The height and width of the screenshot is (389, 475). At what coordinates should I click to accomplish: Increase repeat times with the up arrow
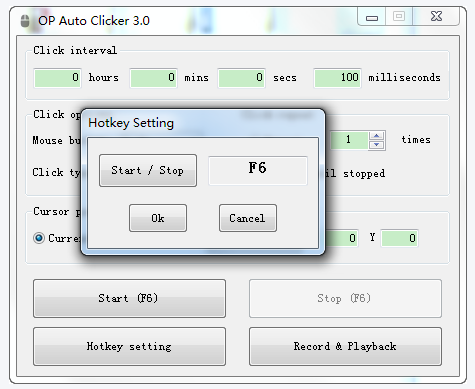(377, 136)
